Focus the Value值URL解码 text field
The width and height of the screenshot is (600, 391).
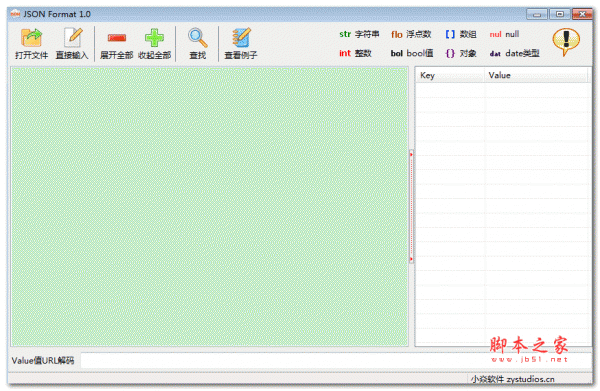pos(336,360)
